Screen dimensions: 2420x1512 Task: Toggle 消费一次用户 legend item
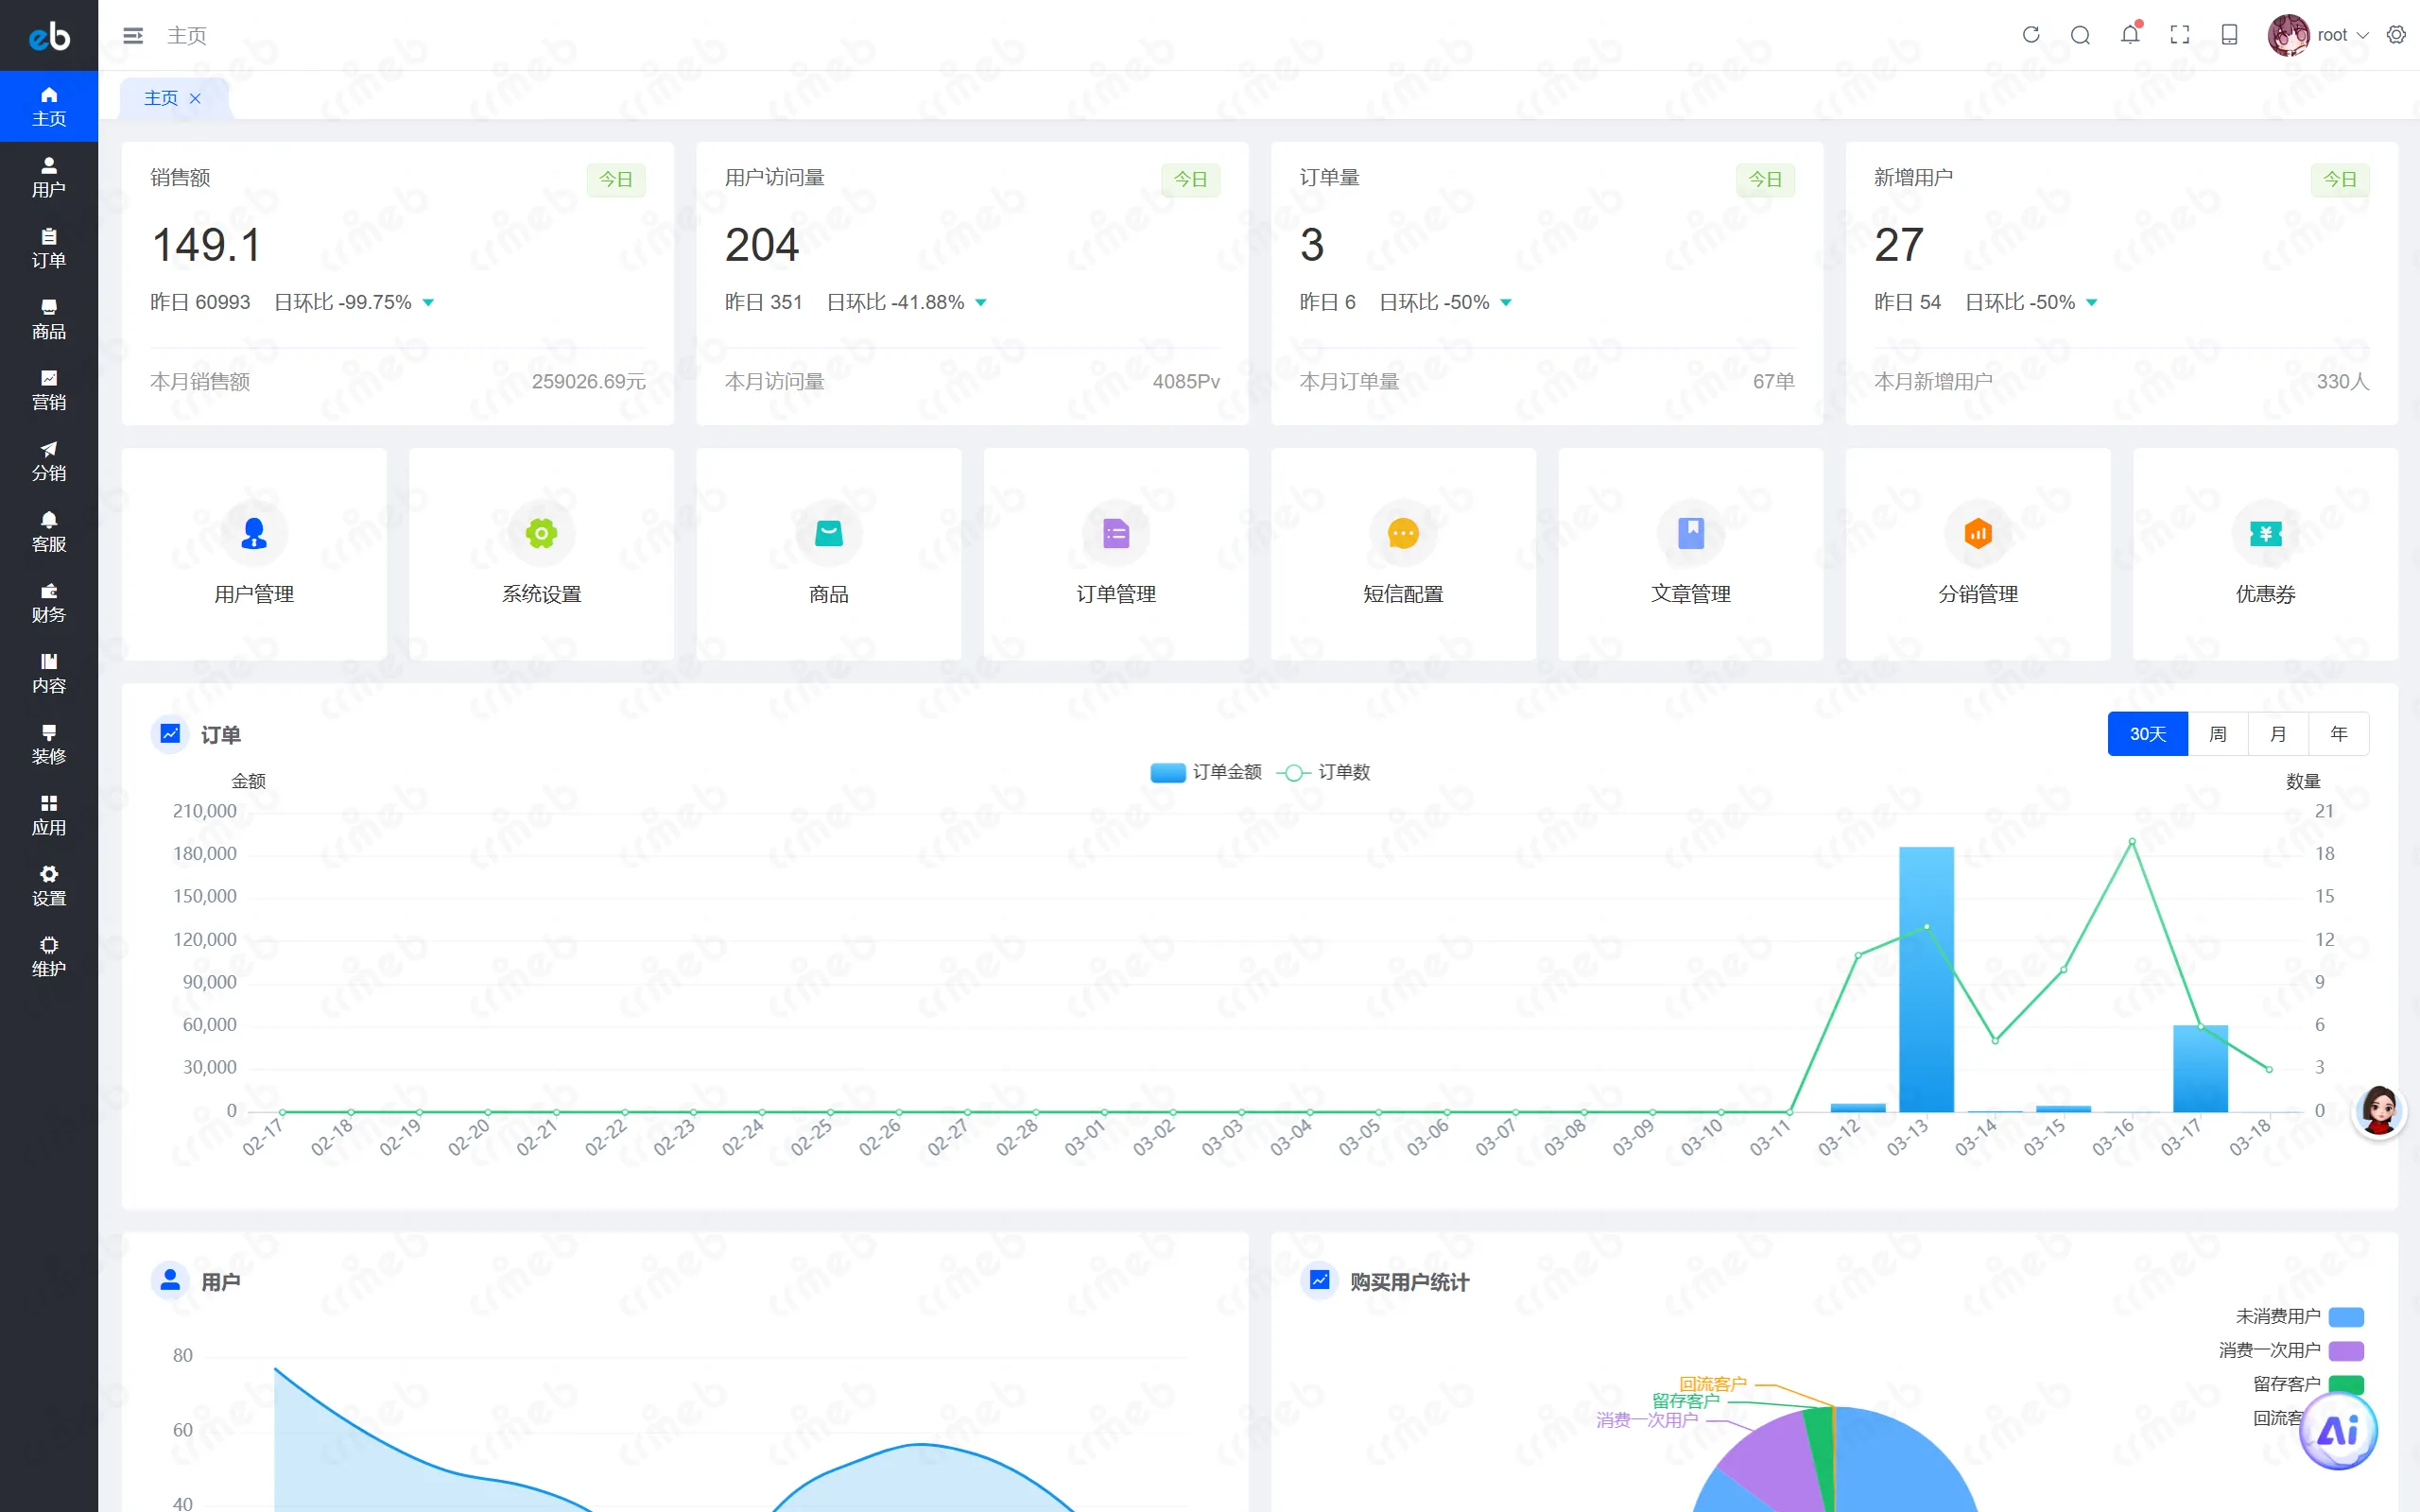(x=2291, y=1351)
